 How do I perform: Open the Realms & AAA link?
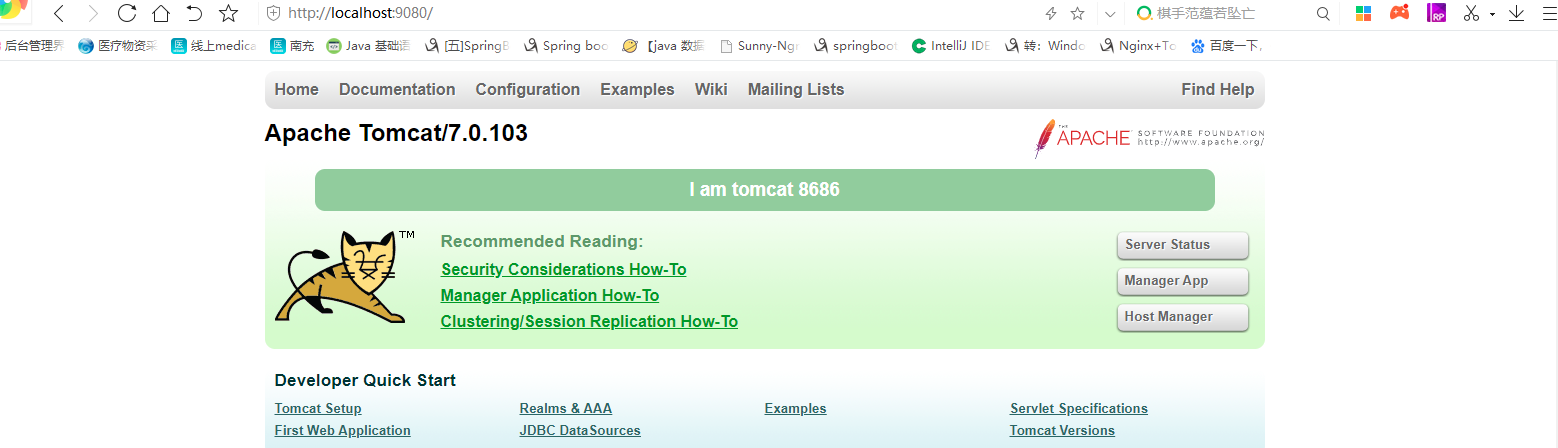(566, 408)
